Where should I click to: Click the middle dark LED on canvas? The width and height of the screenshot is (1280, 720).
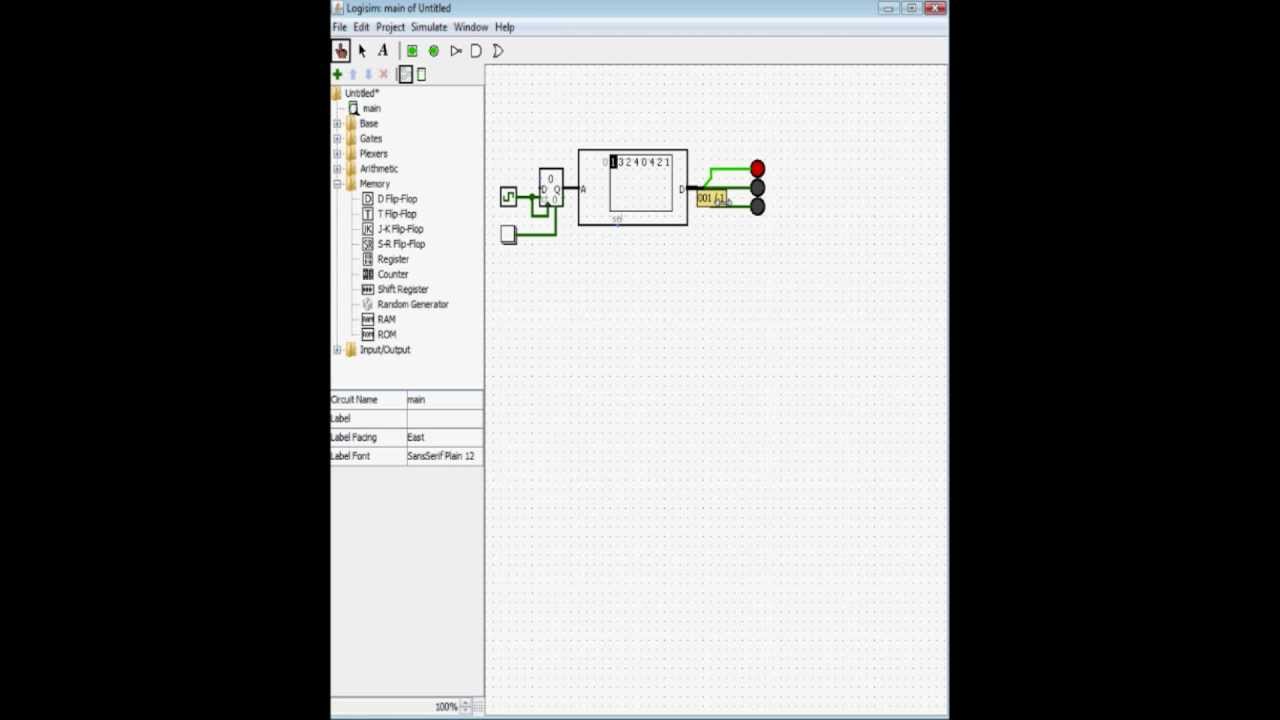pos(757,188)
